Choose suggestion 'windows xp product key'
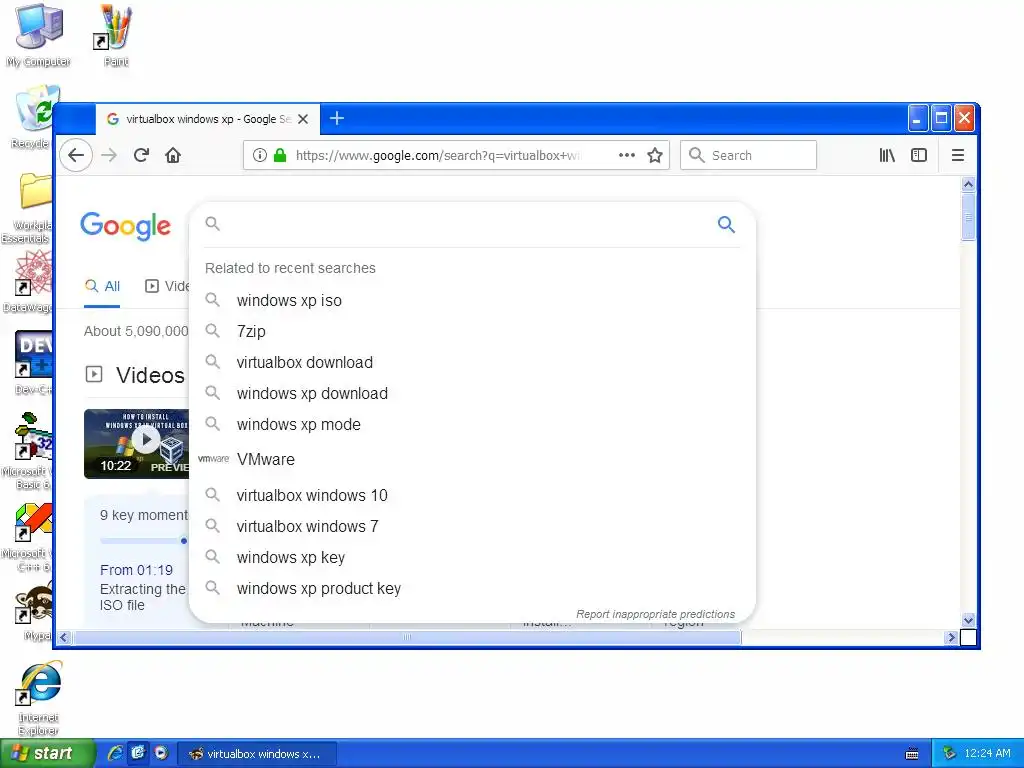The height and width of the screenshot is (768, 1024). click(472, 588)
